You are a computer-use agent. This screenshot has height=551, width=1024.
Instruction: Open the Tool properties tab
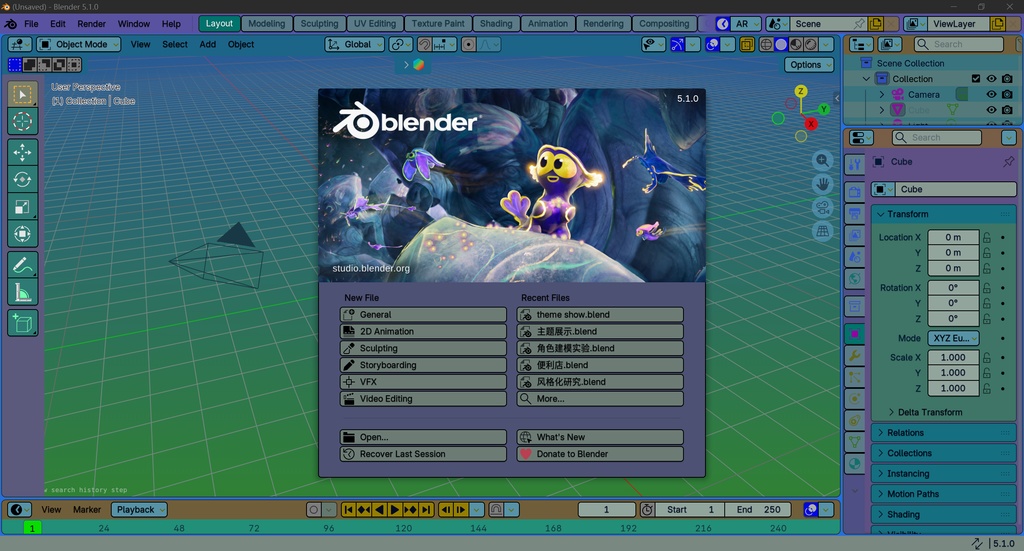tap(855, 165)
